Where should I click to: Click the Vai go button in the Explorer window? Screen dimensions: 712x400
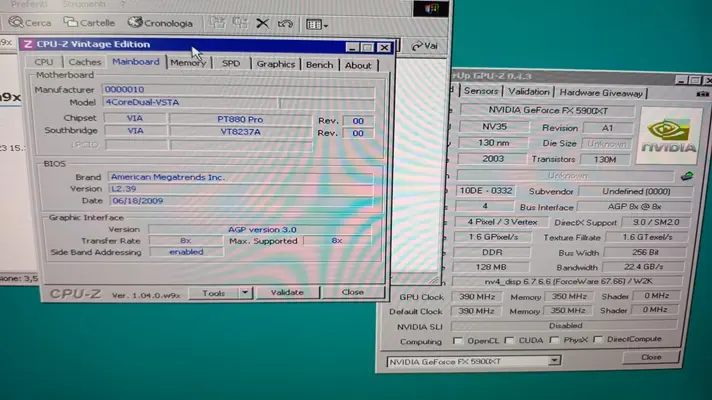[425, 45]
